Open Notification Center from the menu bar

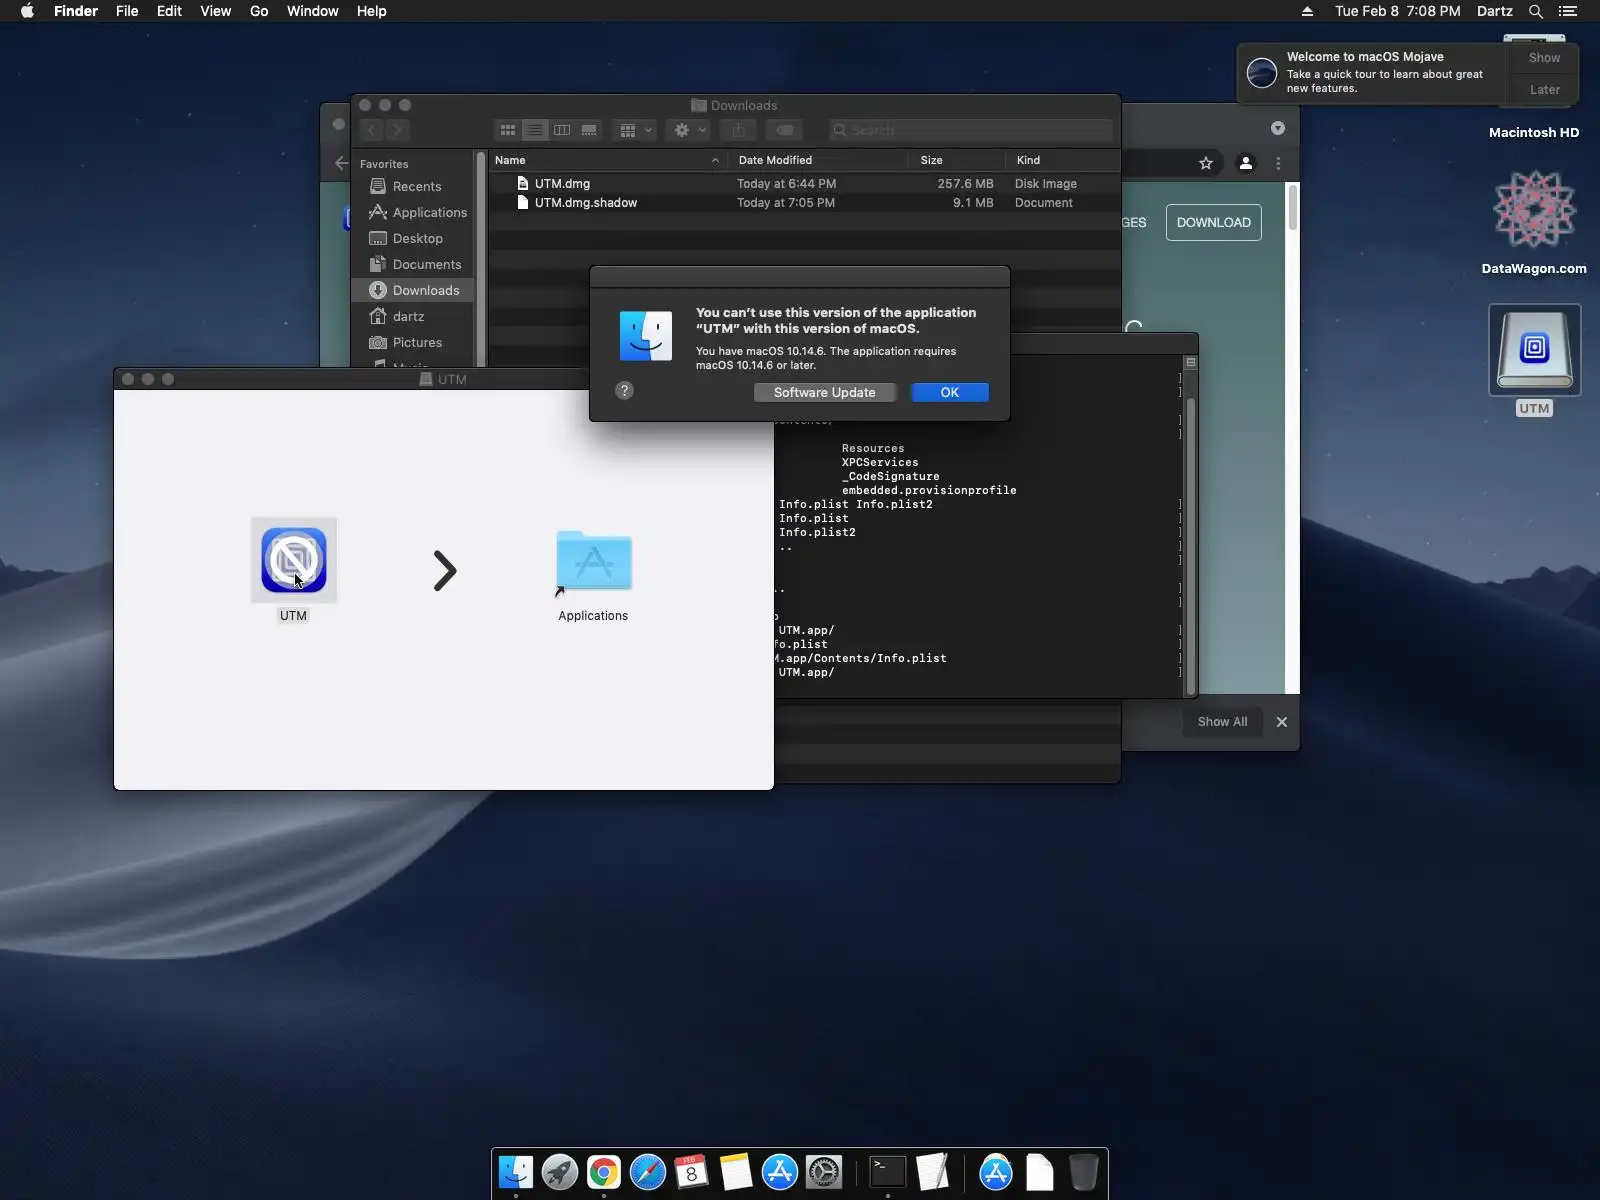click(x=1568, y=11)
